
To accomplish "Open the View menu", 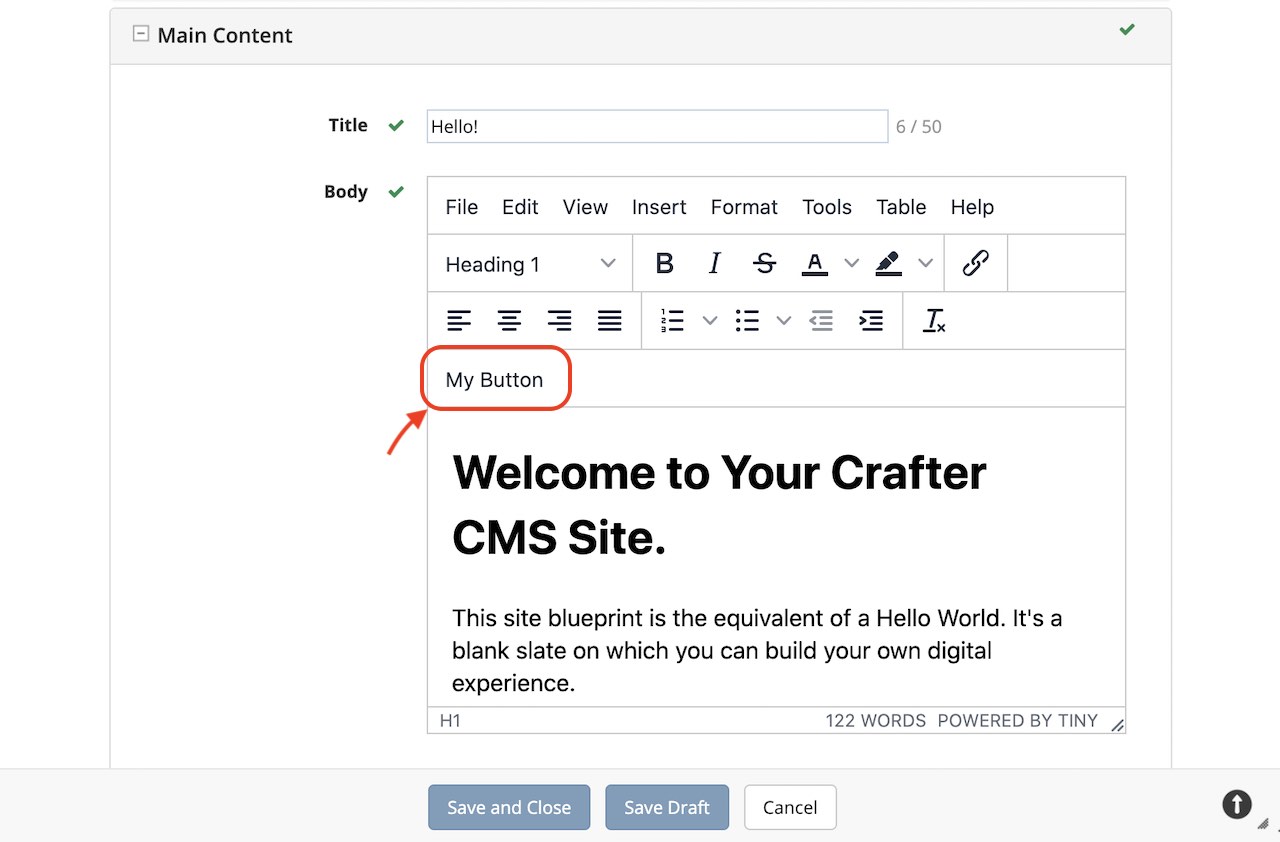I will point(585,207).
